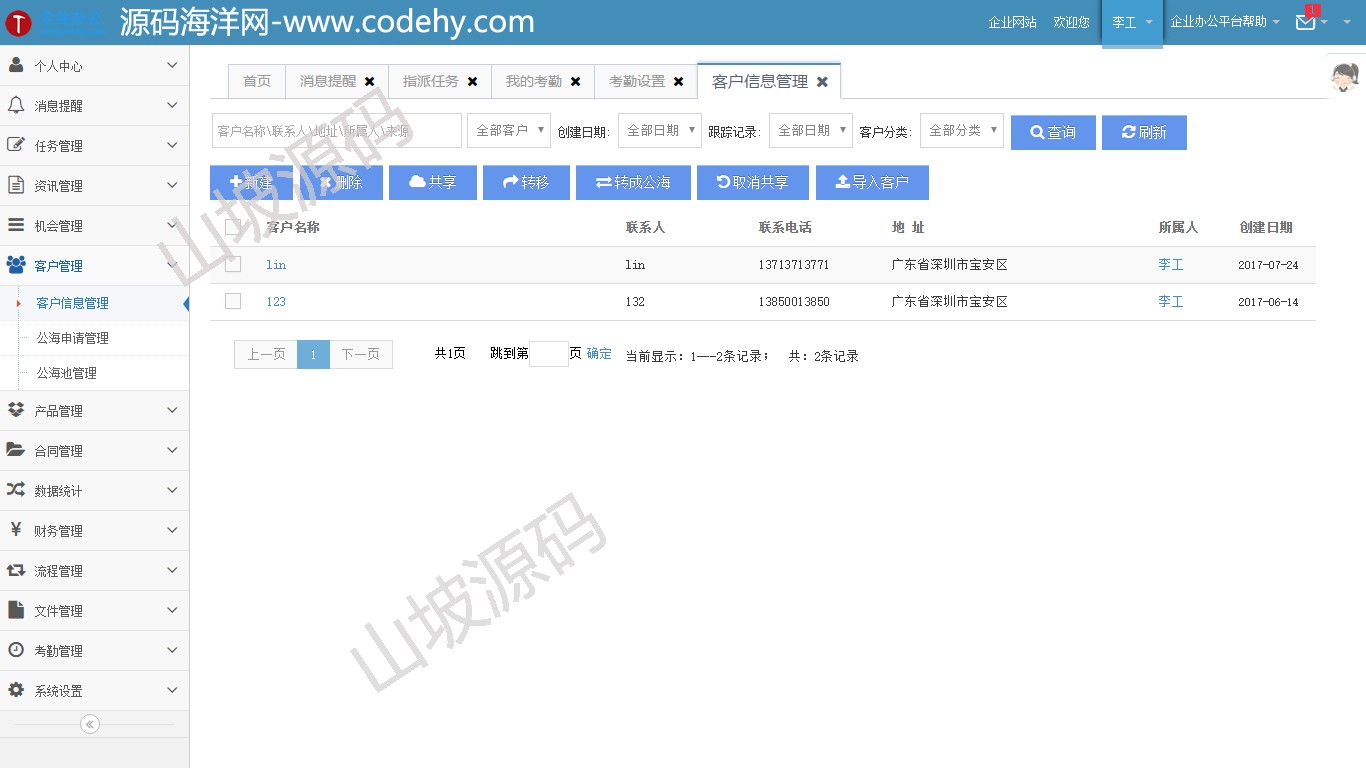The image size is (1366, 768).
Task: Check the checkbox for customer 123
Action: click(233, 301)
